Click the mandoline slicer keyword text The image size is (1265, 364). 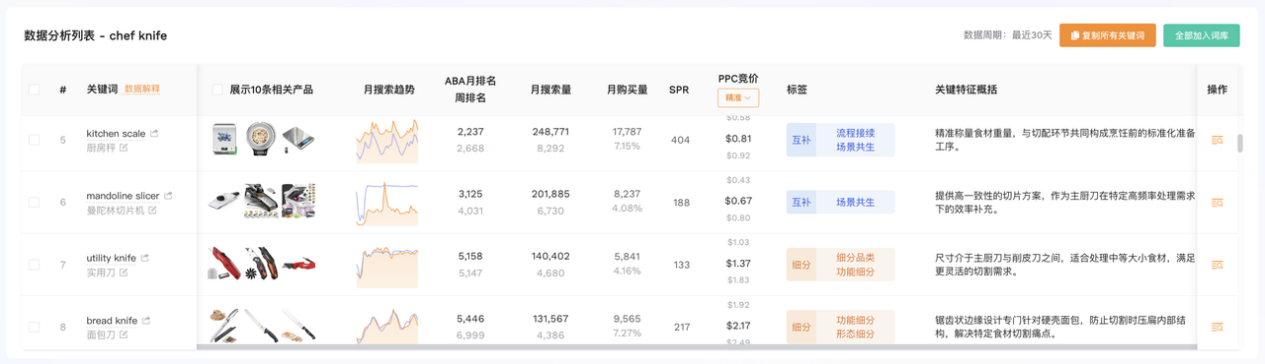(124, 196)
